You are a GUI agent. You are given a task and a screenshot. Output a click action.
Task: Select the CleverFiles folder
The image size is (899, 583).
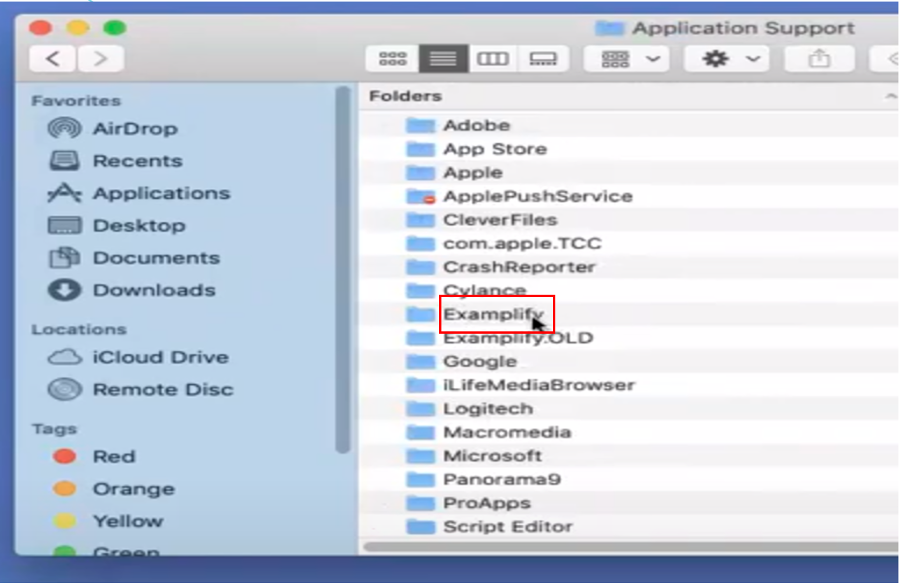[x=482, y=220]
